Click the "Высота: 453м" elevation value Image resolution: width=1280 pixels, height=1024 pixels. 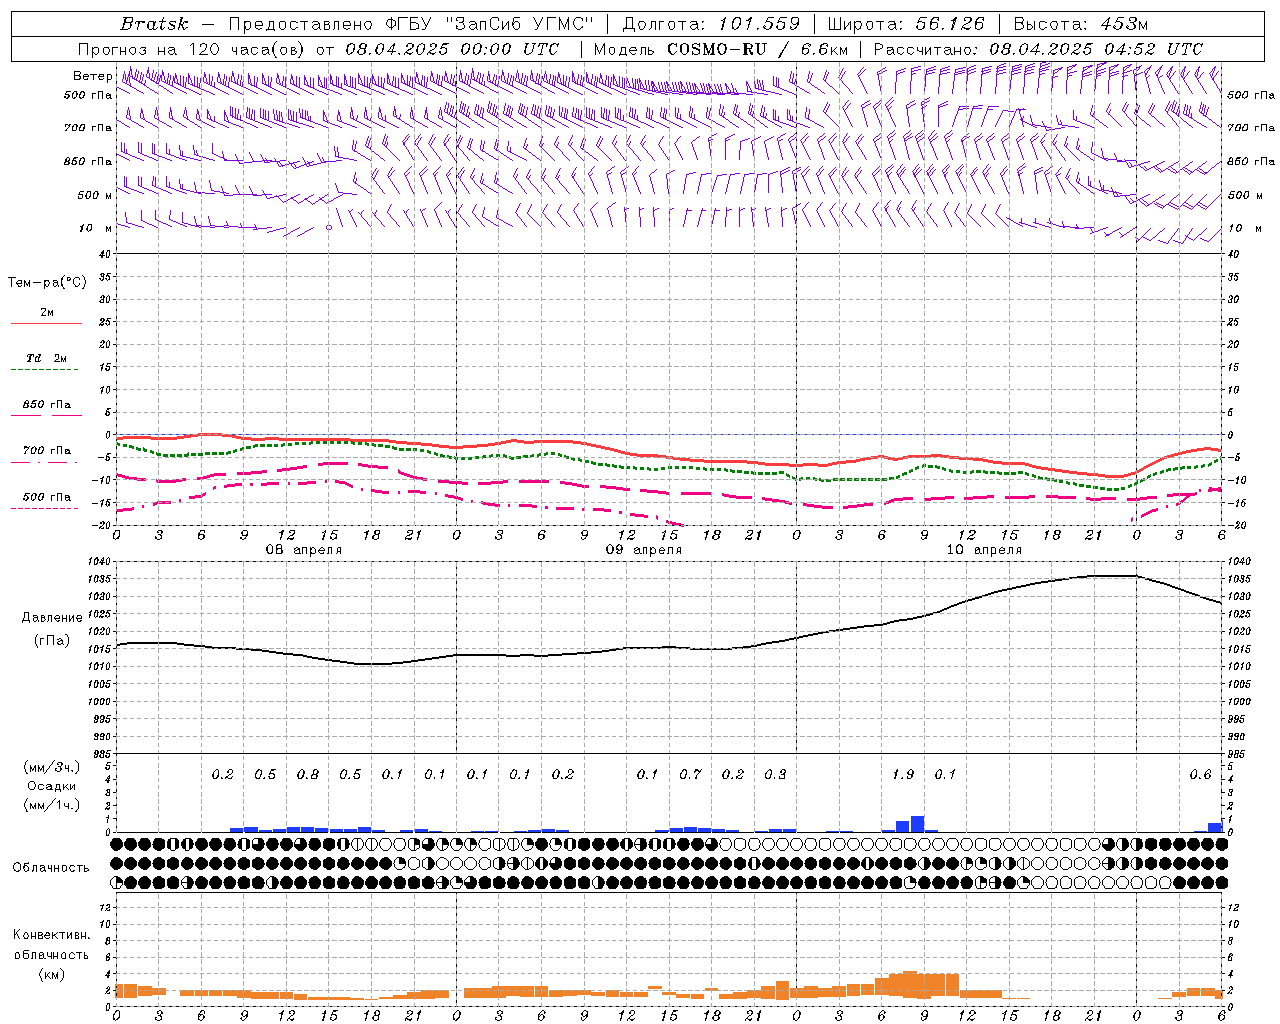click(1080, 24)
